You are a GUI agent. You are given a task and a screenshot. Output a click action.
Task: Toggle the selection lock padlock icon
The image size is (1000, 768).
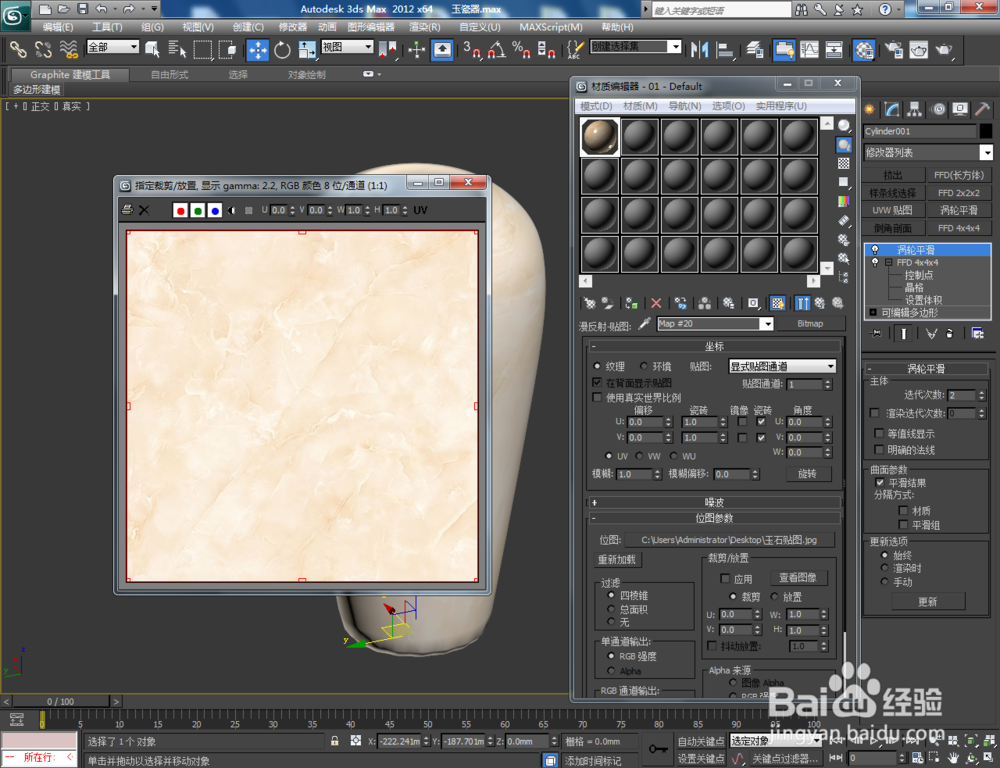(335, 741)
